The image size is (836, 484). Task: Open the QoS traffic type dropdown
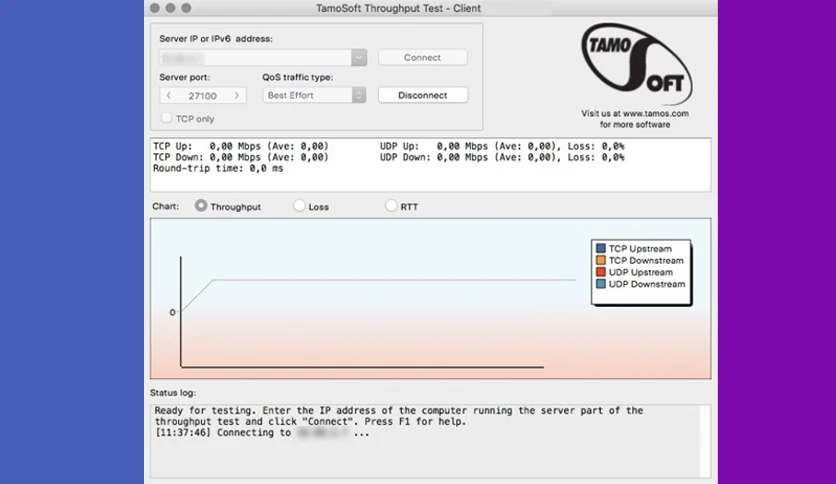[314, 95]
